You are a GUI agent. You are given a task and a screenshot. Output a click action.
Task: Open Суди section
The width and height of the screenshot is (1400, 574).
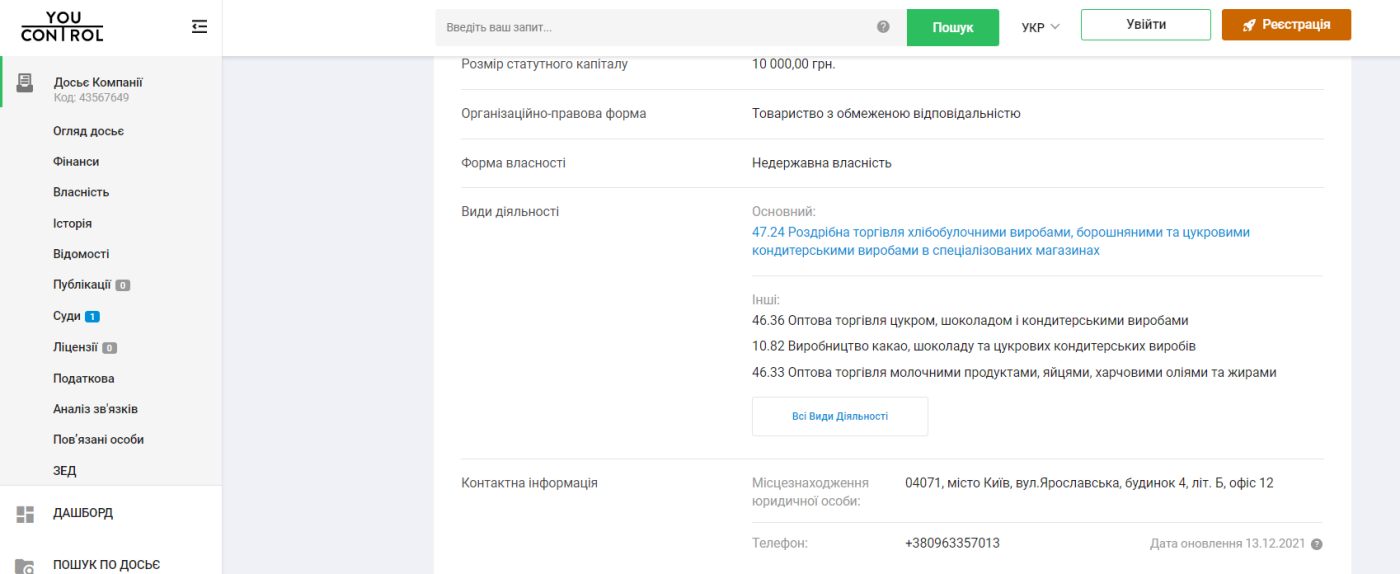(x=67, y=316)
